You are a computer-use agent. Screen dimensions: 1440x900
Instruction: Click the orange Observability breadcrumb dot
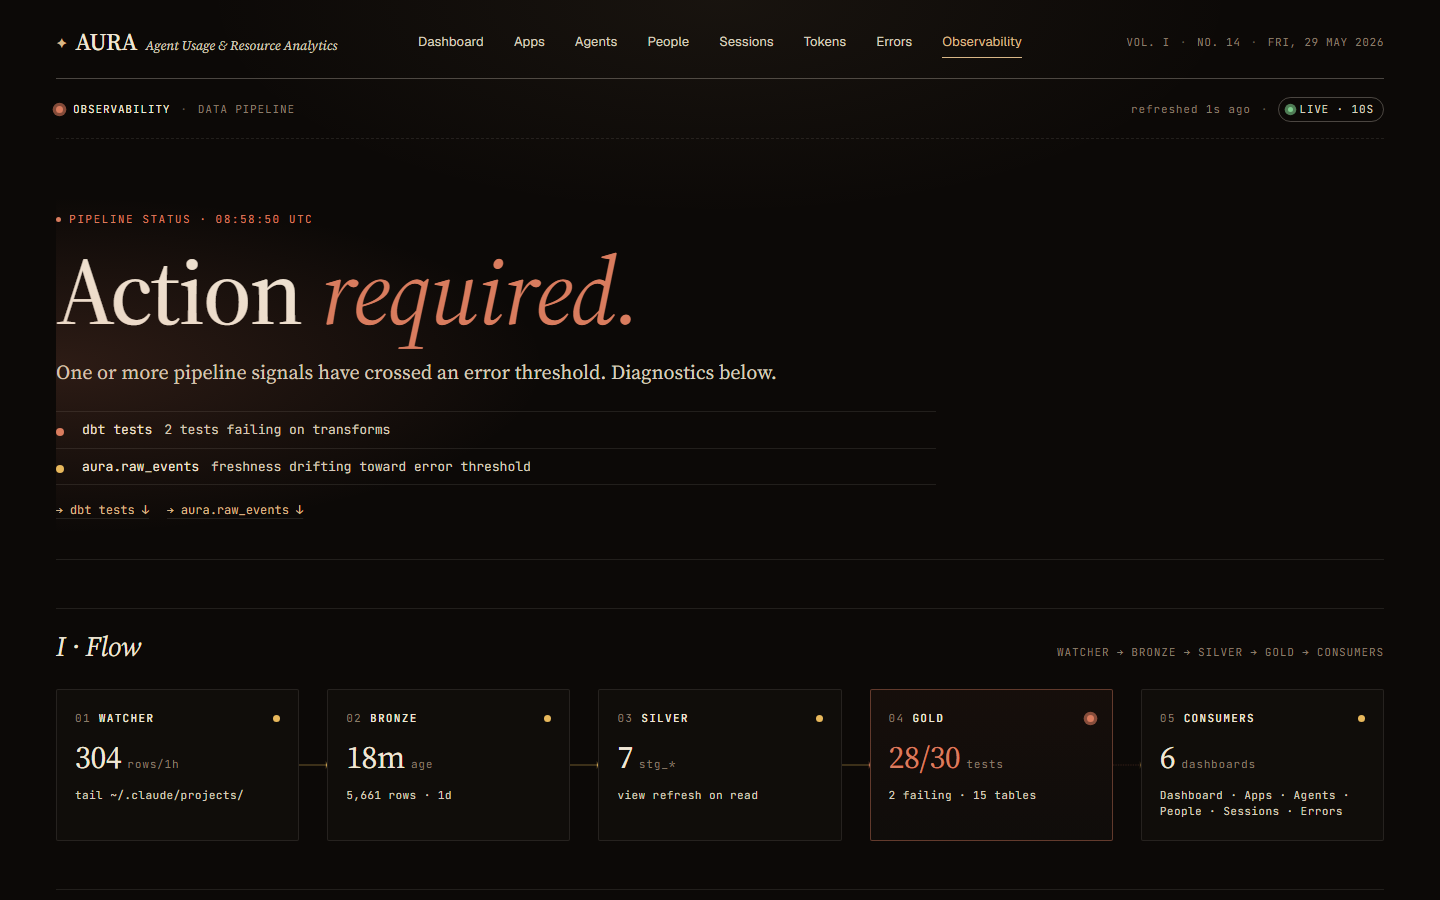(60, 109)
